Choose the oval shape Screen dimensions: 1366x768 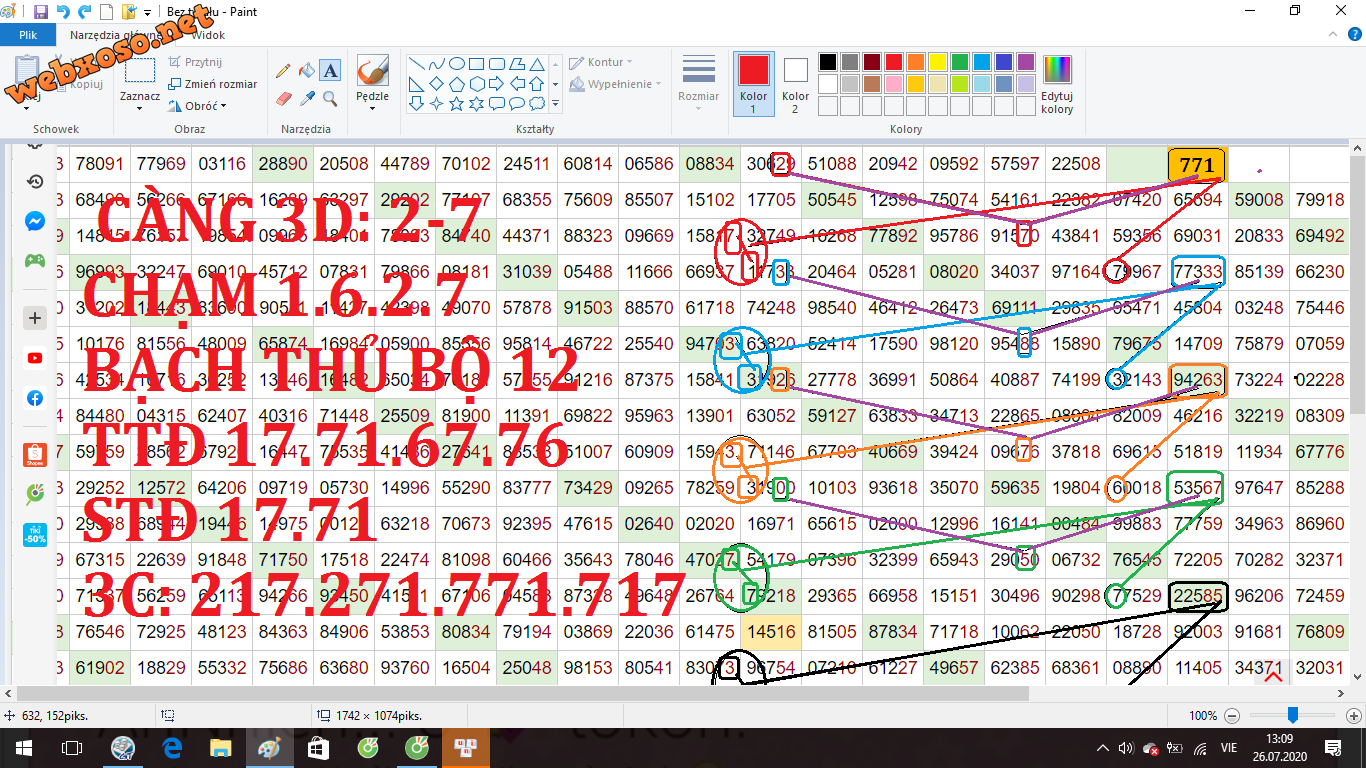(457, 63)
